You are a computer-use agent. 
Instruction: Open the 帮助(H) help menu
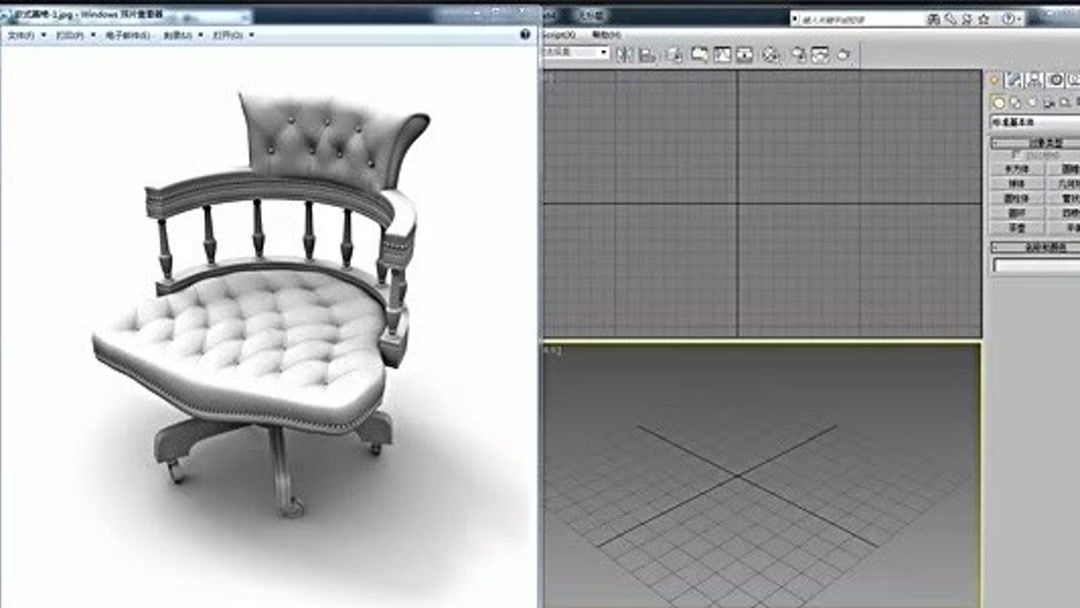(607, 34)
